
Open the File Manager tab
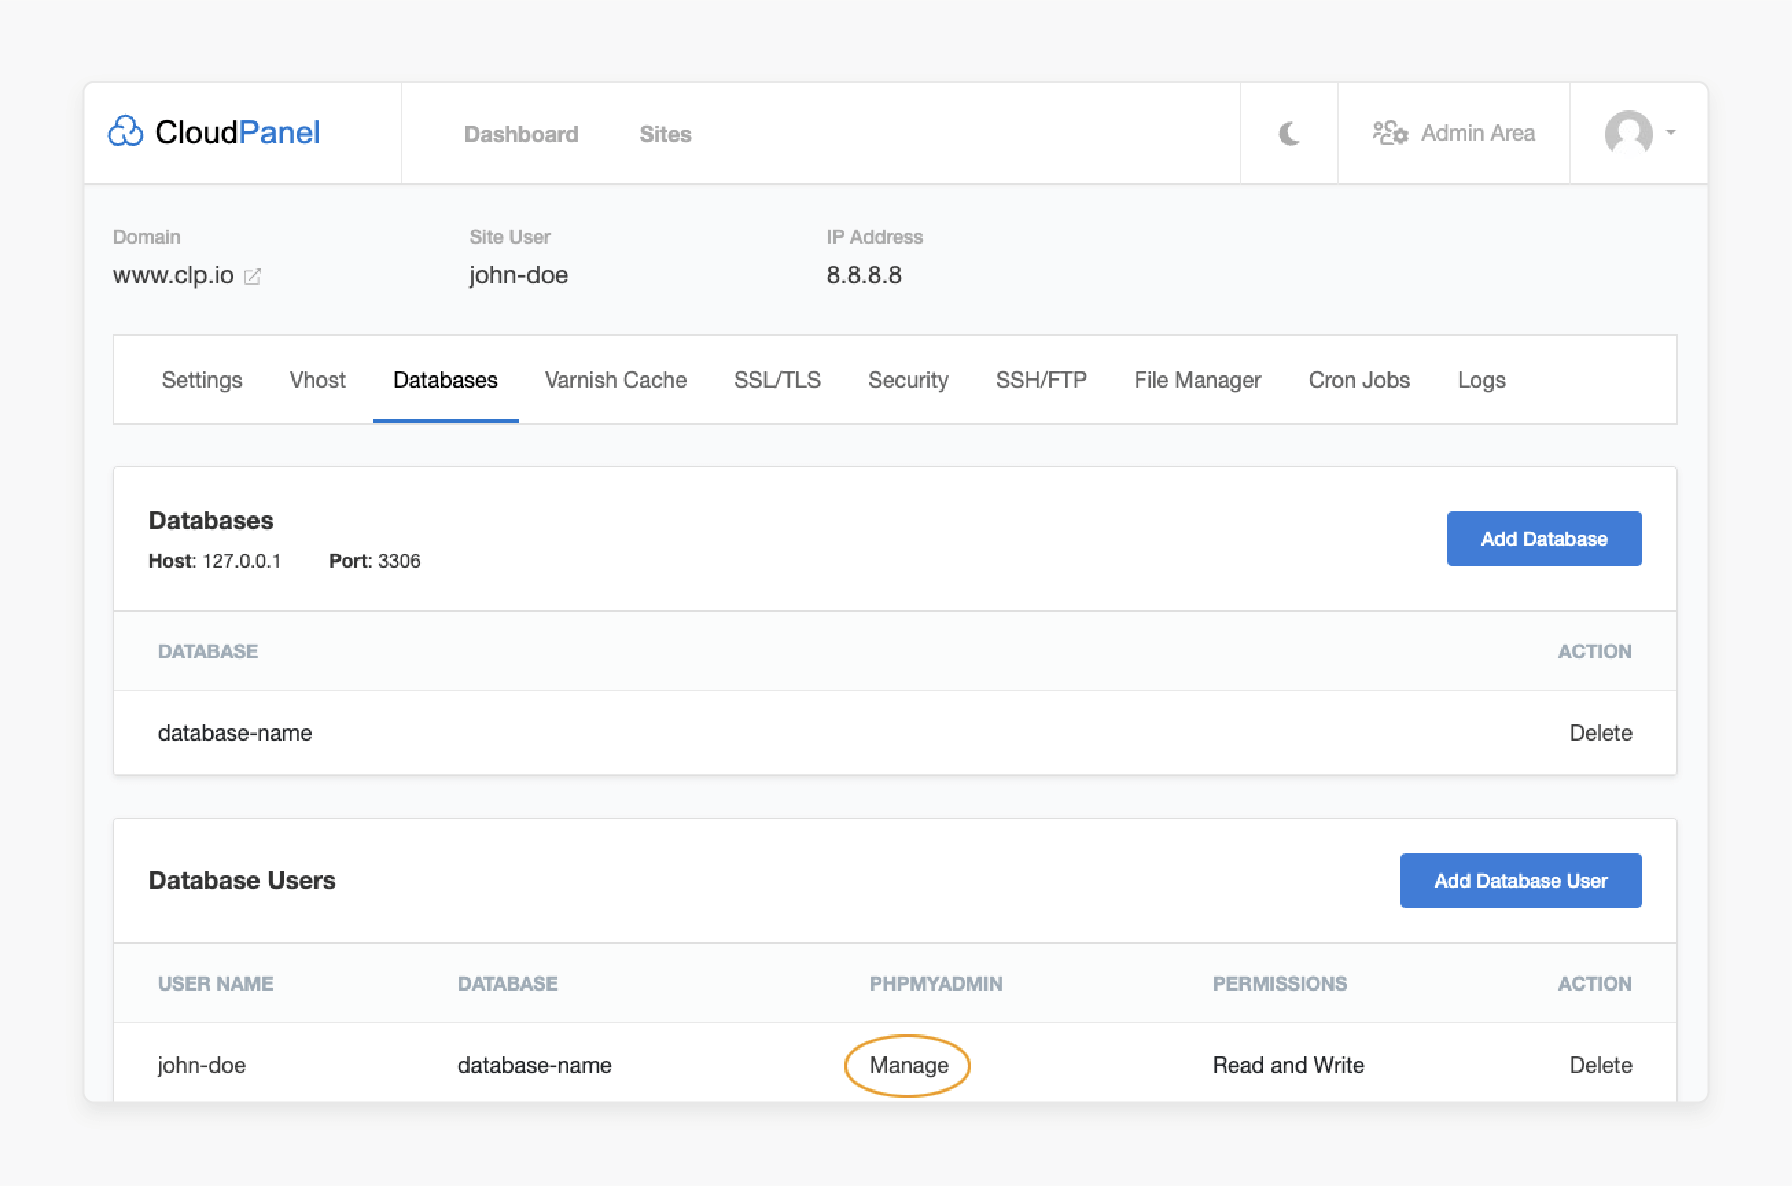click(x=1198, y=380)
